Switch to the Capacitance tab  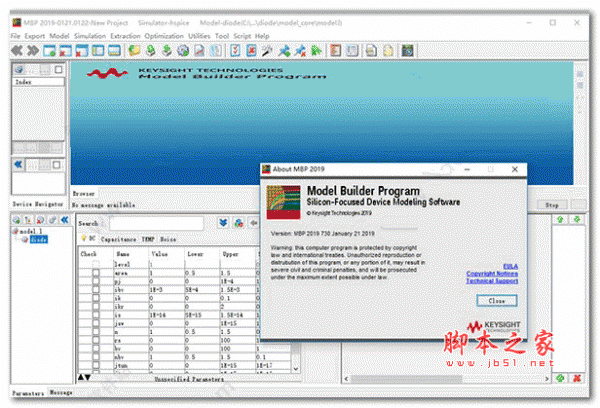pos(118,239)
